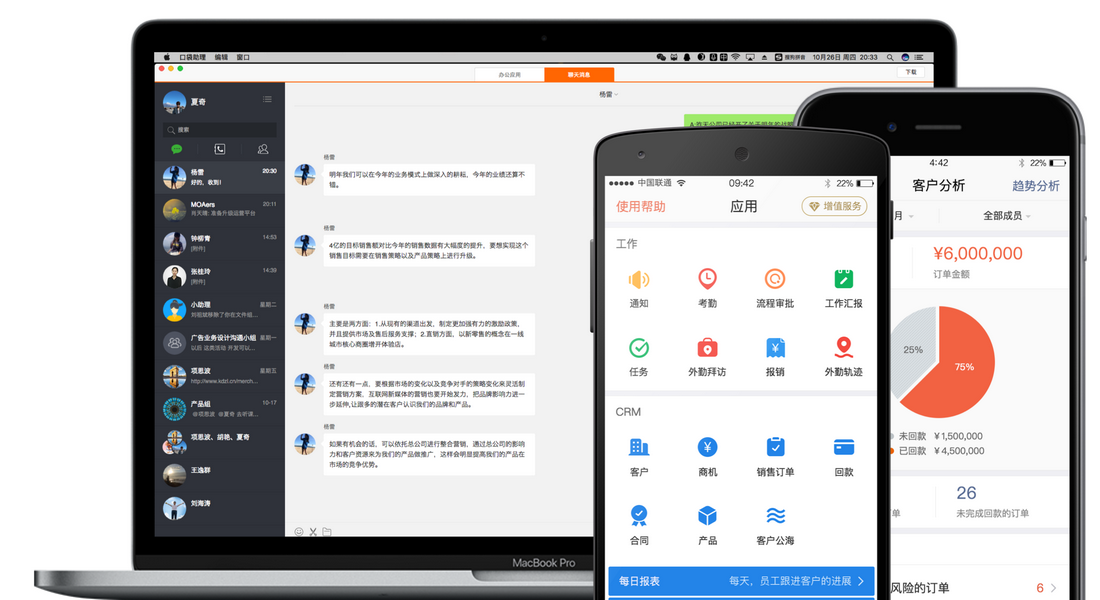This screenshot has width=1100, height=600.
Task: Open the 产品组 group conversation
Action: (x=220, y=408)
